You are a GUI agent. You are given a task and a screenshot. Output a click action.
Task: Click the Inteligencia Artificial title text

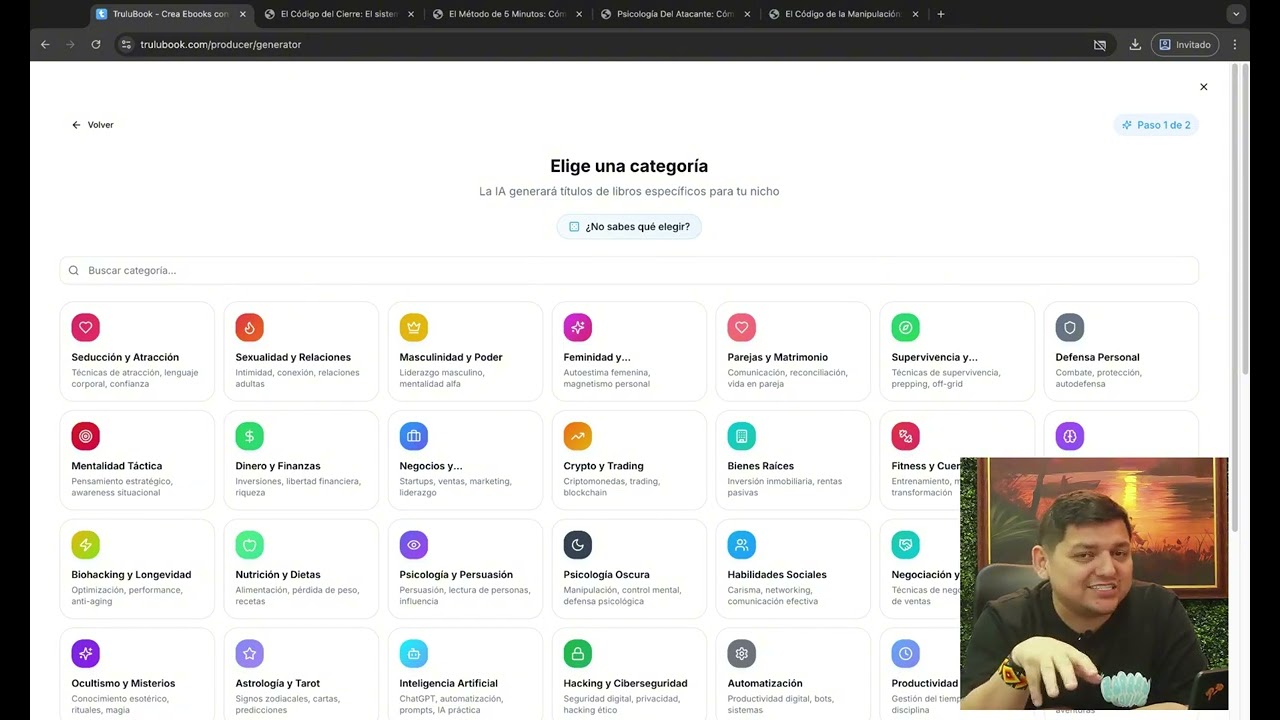click(448, 684)
